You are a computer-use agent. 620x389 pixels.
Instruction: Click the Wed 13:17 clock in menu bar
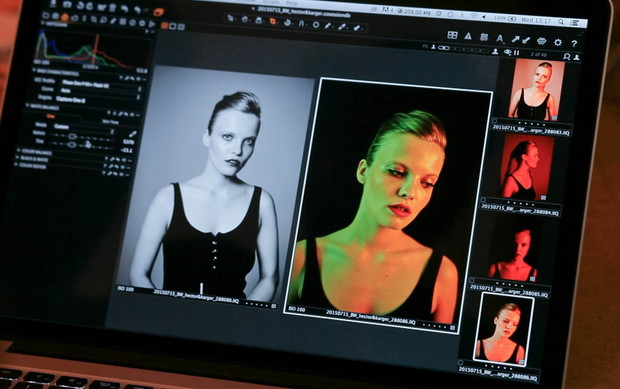tap(537, 20)
